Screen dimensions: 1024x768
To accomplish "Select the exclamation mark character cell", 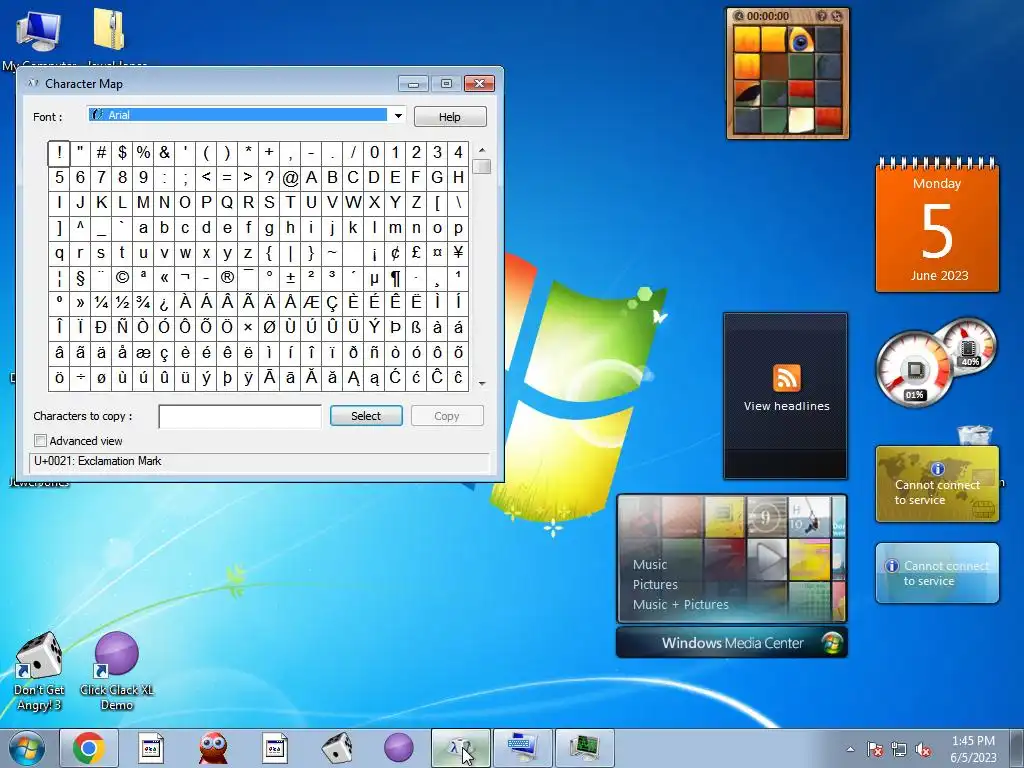I will point(59,153).
